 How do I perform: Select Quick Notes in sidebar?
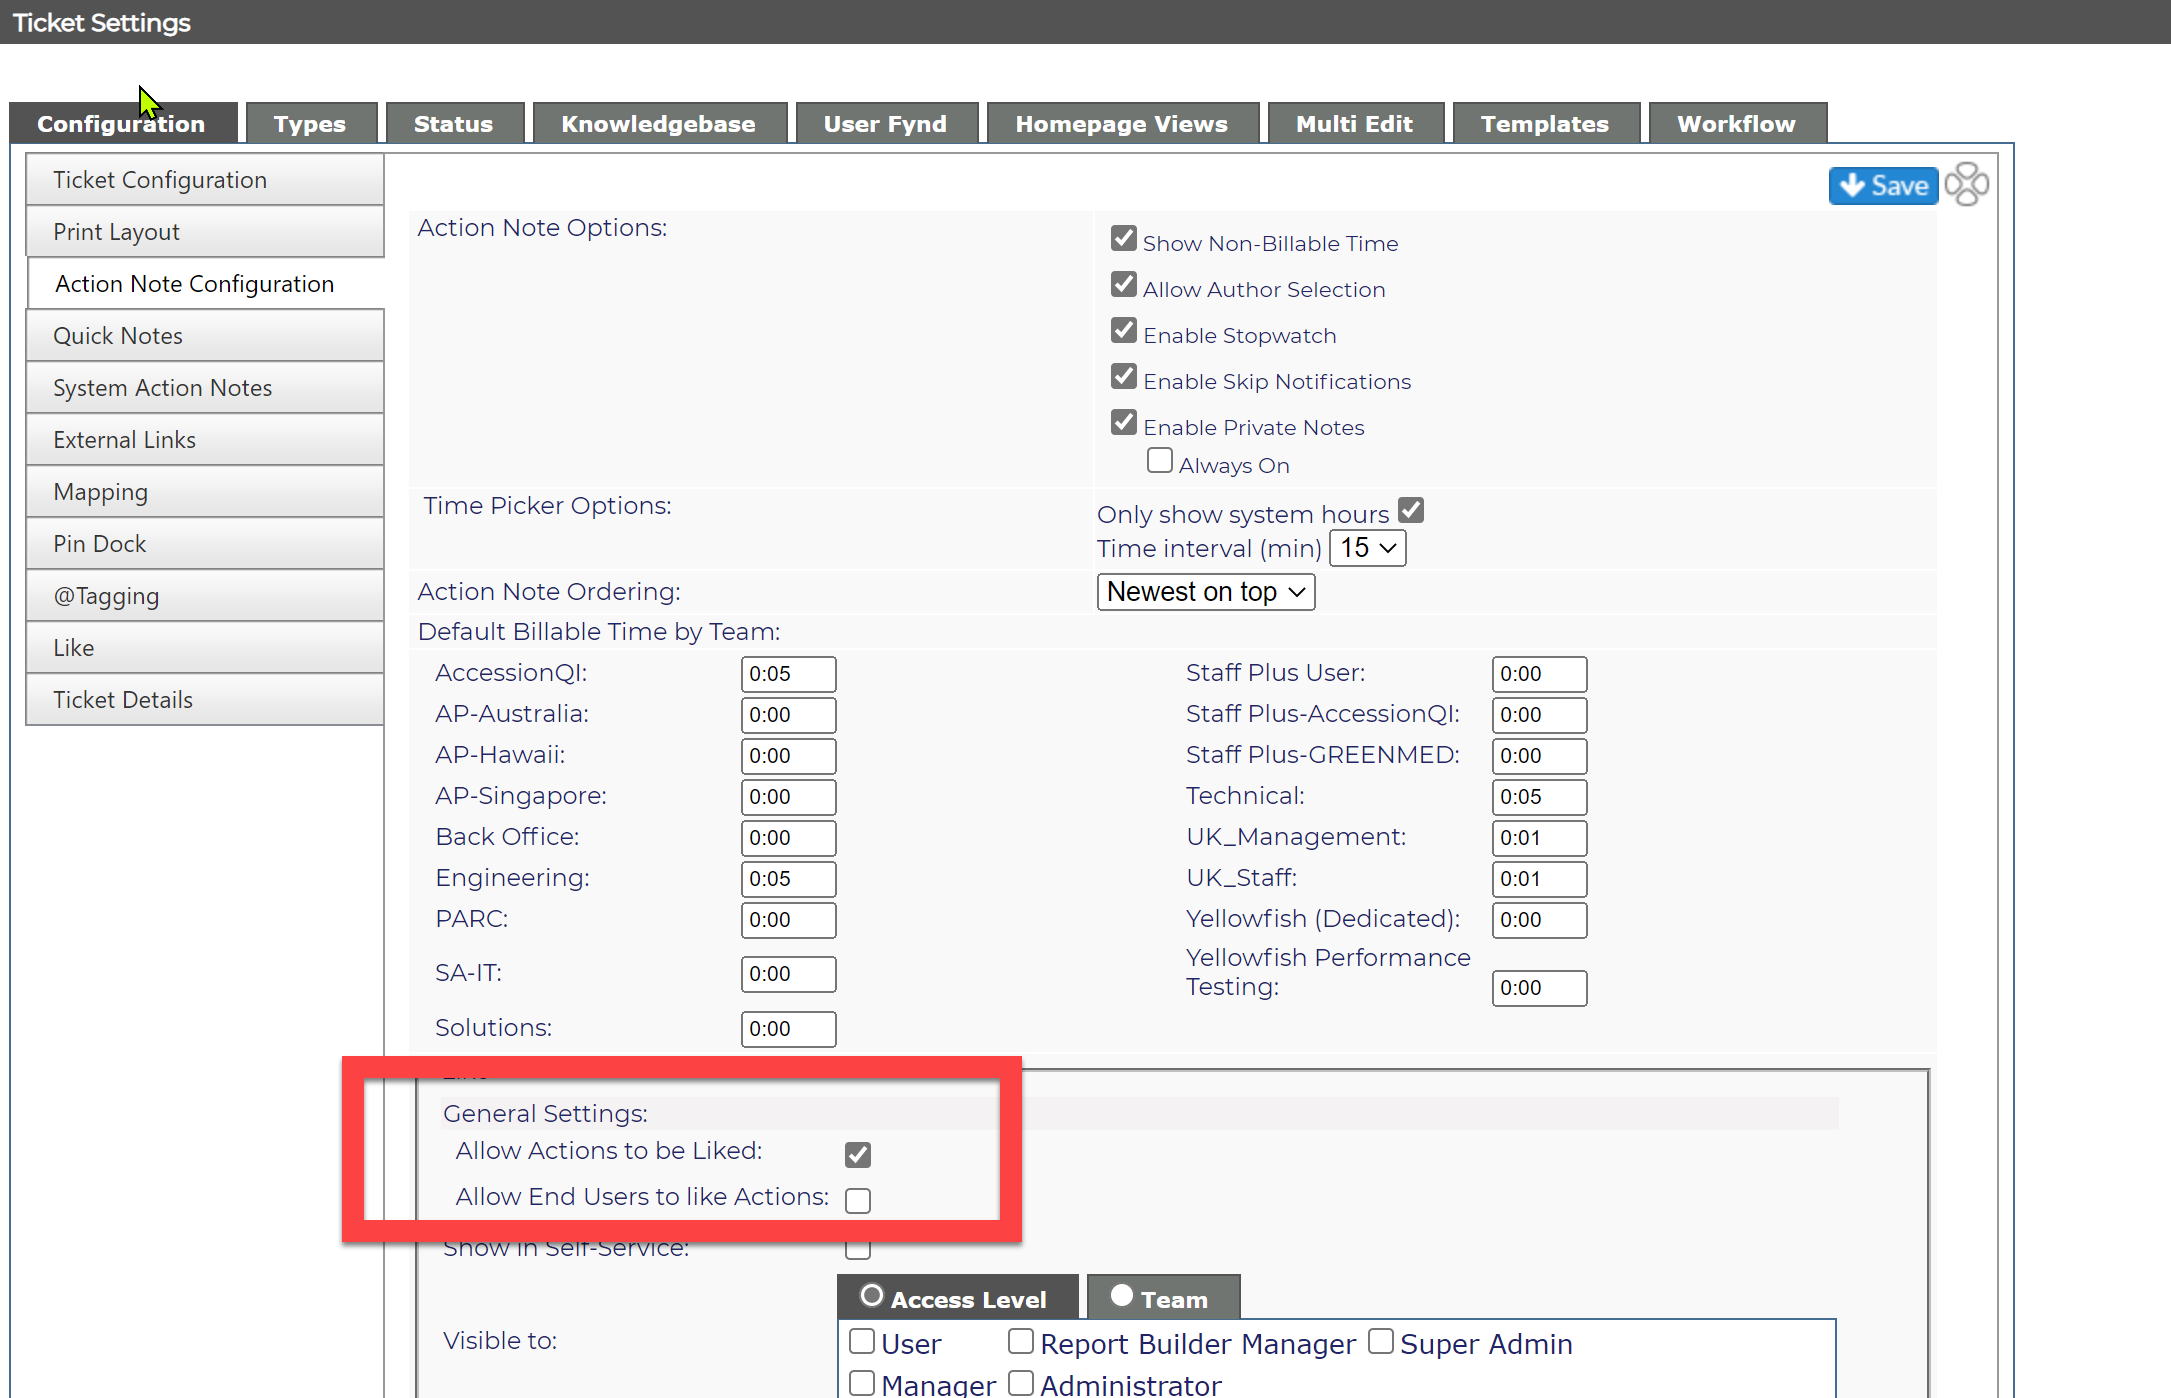pyautogui.click(x=205, y=336)
